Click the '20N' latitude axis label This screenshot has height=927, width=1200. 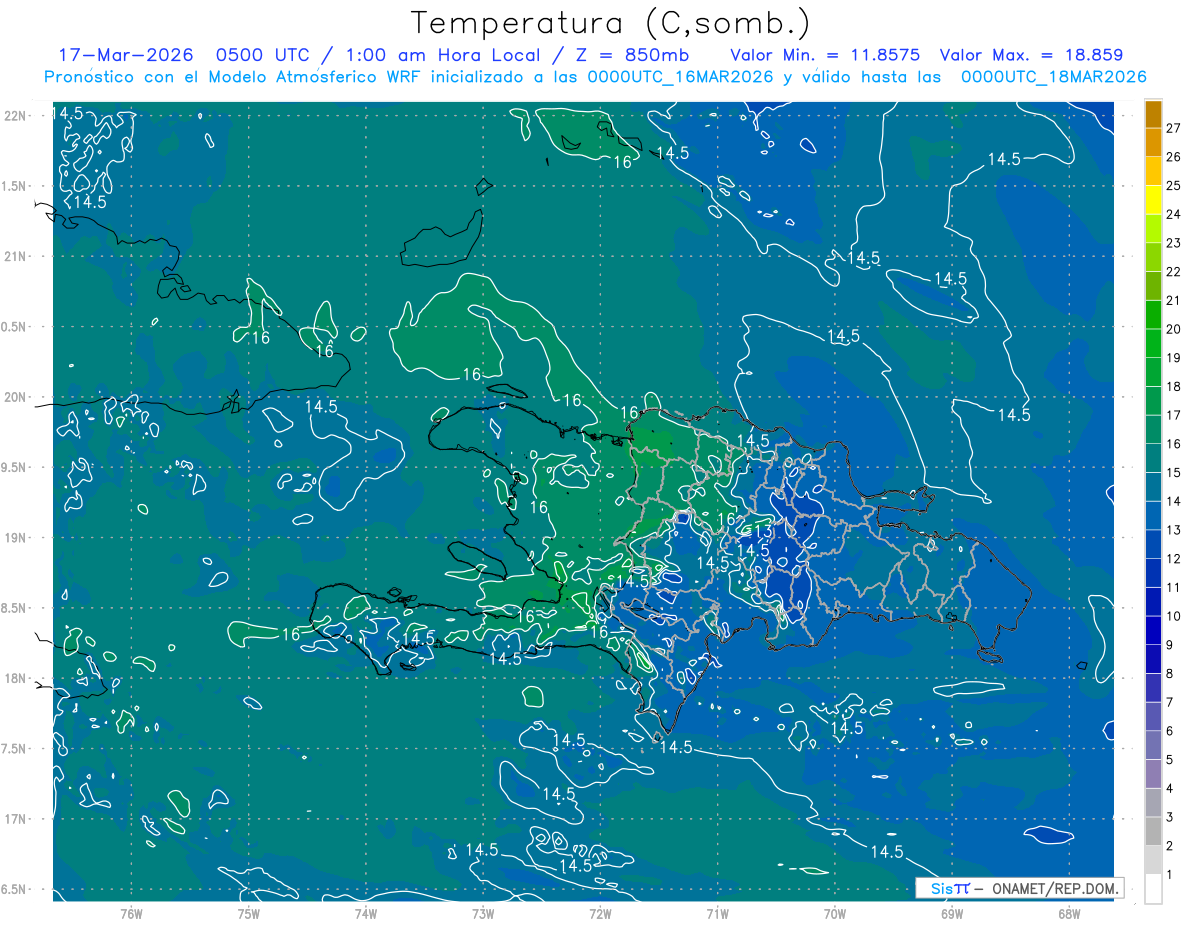point(17,398)
